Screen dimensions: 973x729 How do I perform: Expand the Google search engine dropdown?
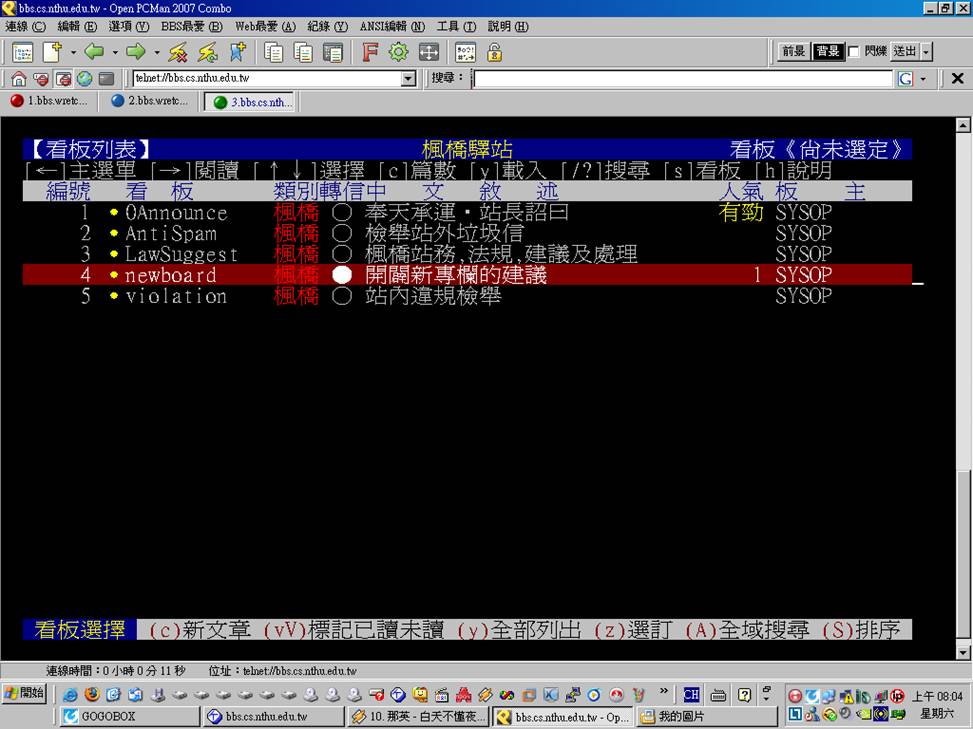922,78
